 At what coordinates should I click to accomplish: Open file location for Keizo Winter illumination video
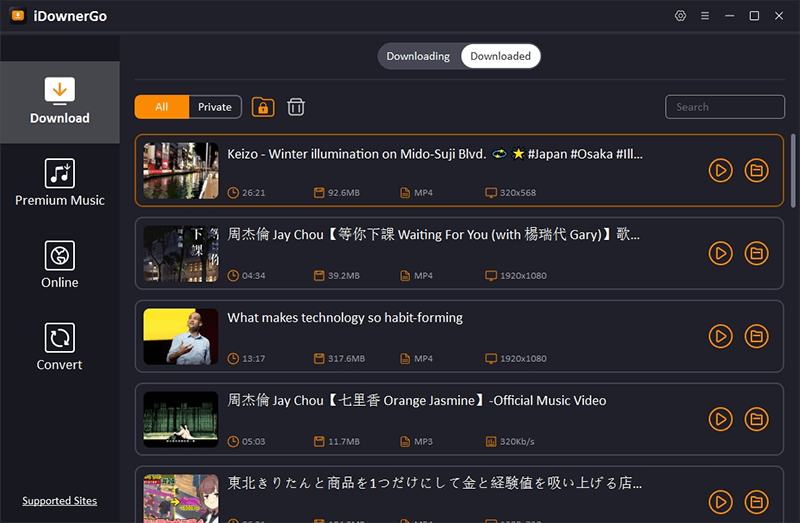757,171
